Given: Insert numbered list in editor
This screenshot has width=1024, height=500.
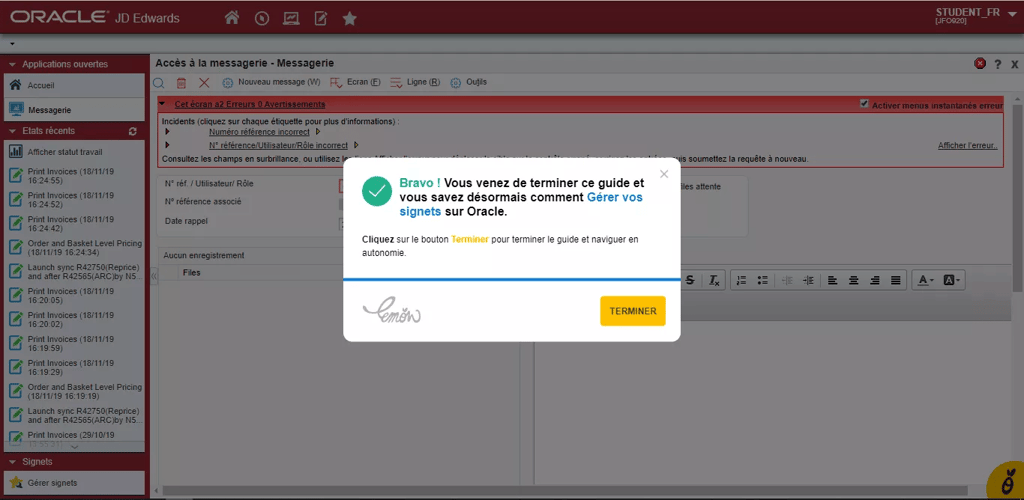Looking at the screenshot, I should point(741,280).
